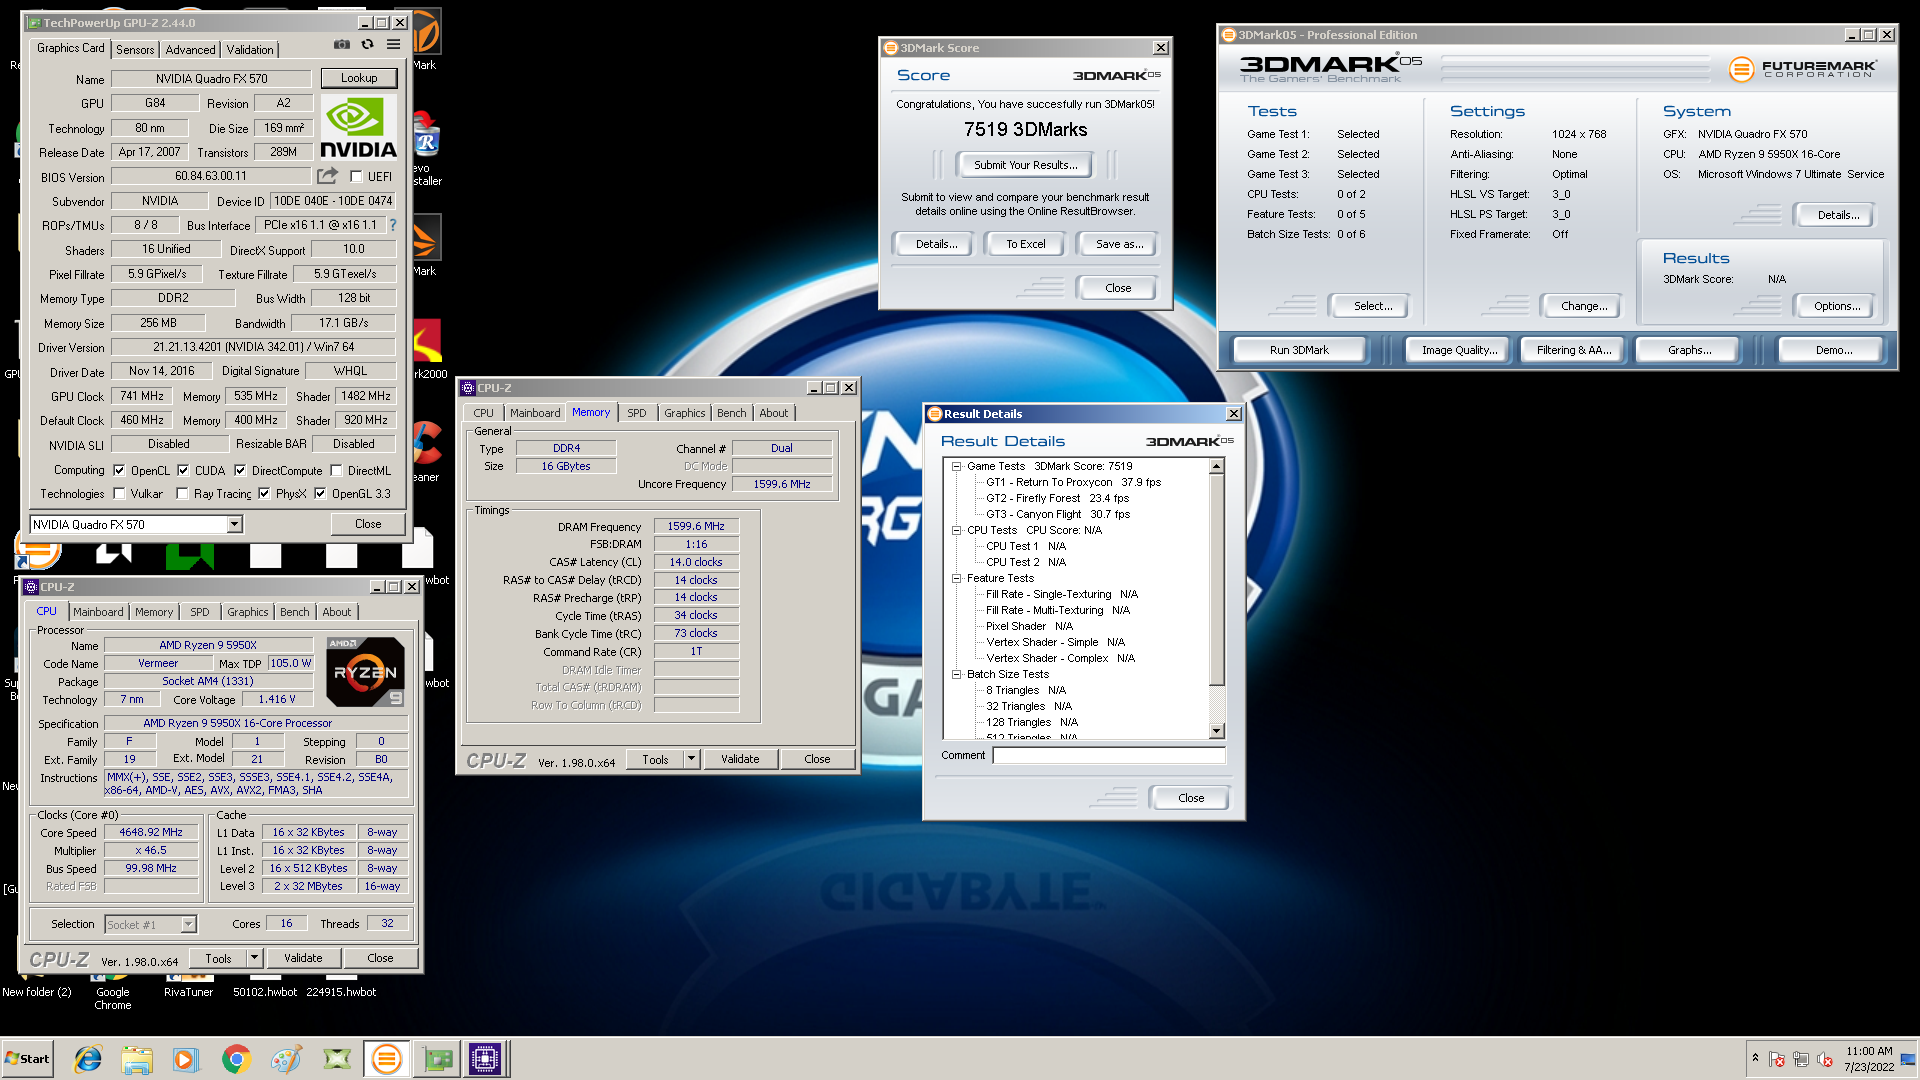Click the Ryzen logo in CPU-Z

(365, 672)
